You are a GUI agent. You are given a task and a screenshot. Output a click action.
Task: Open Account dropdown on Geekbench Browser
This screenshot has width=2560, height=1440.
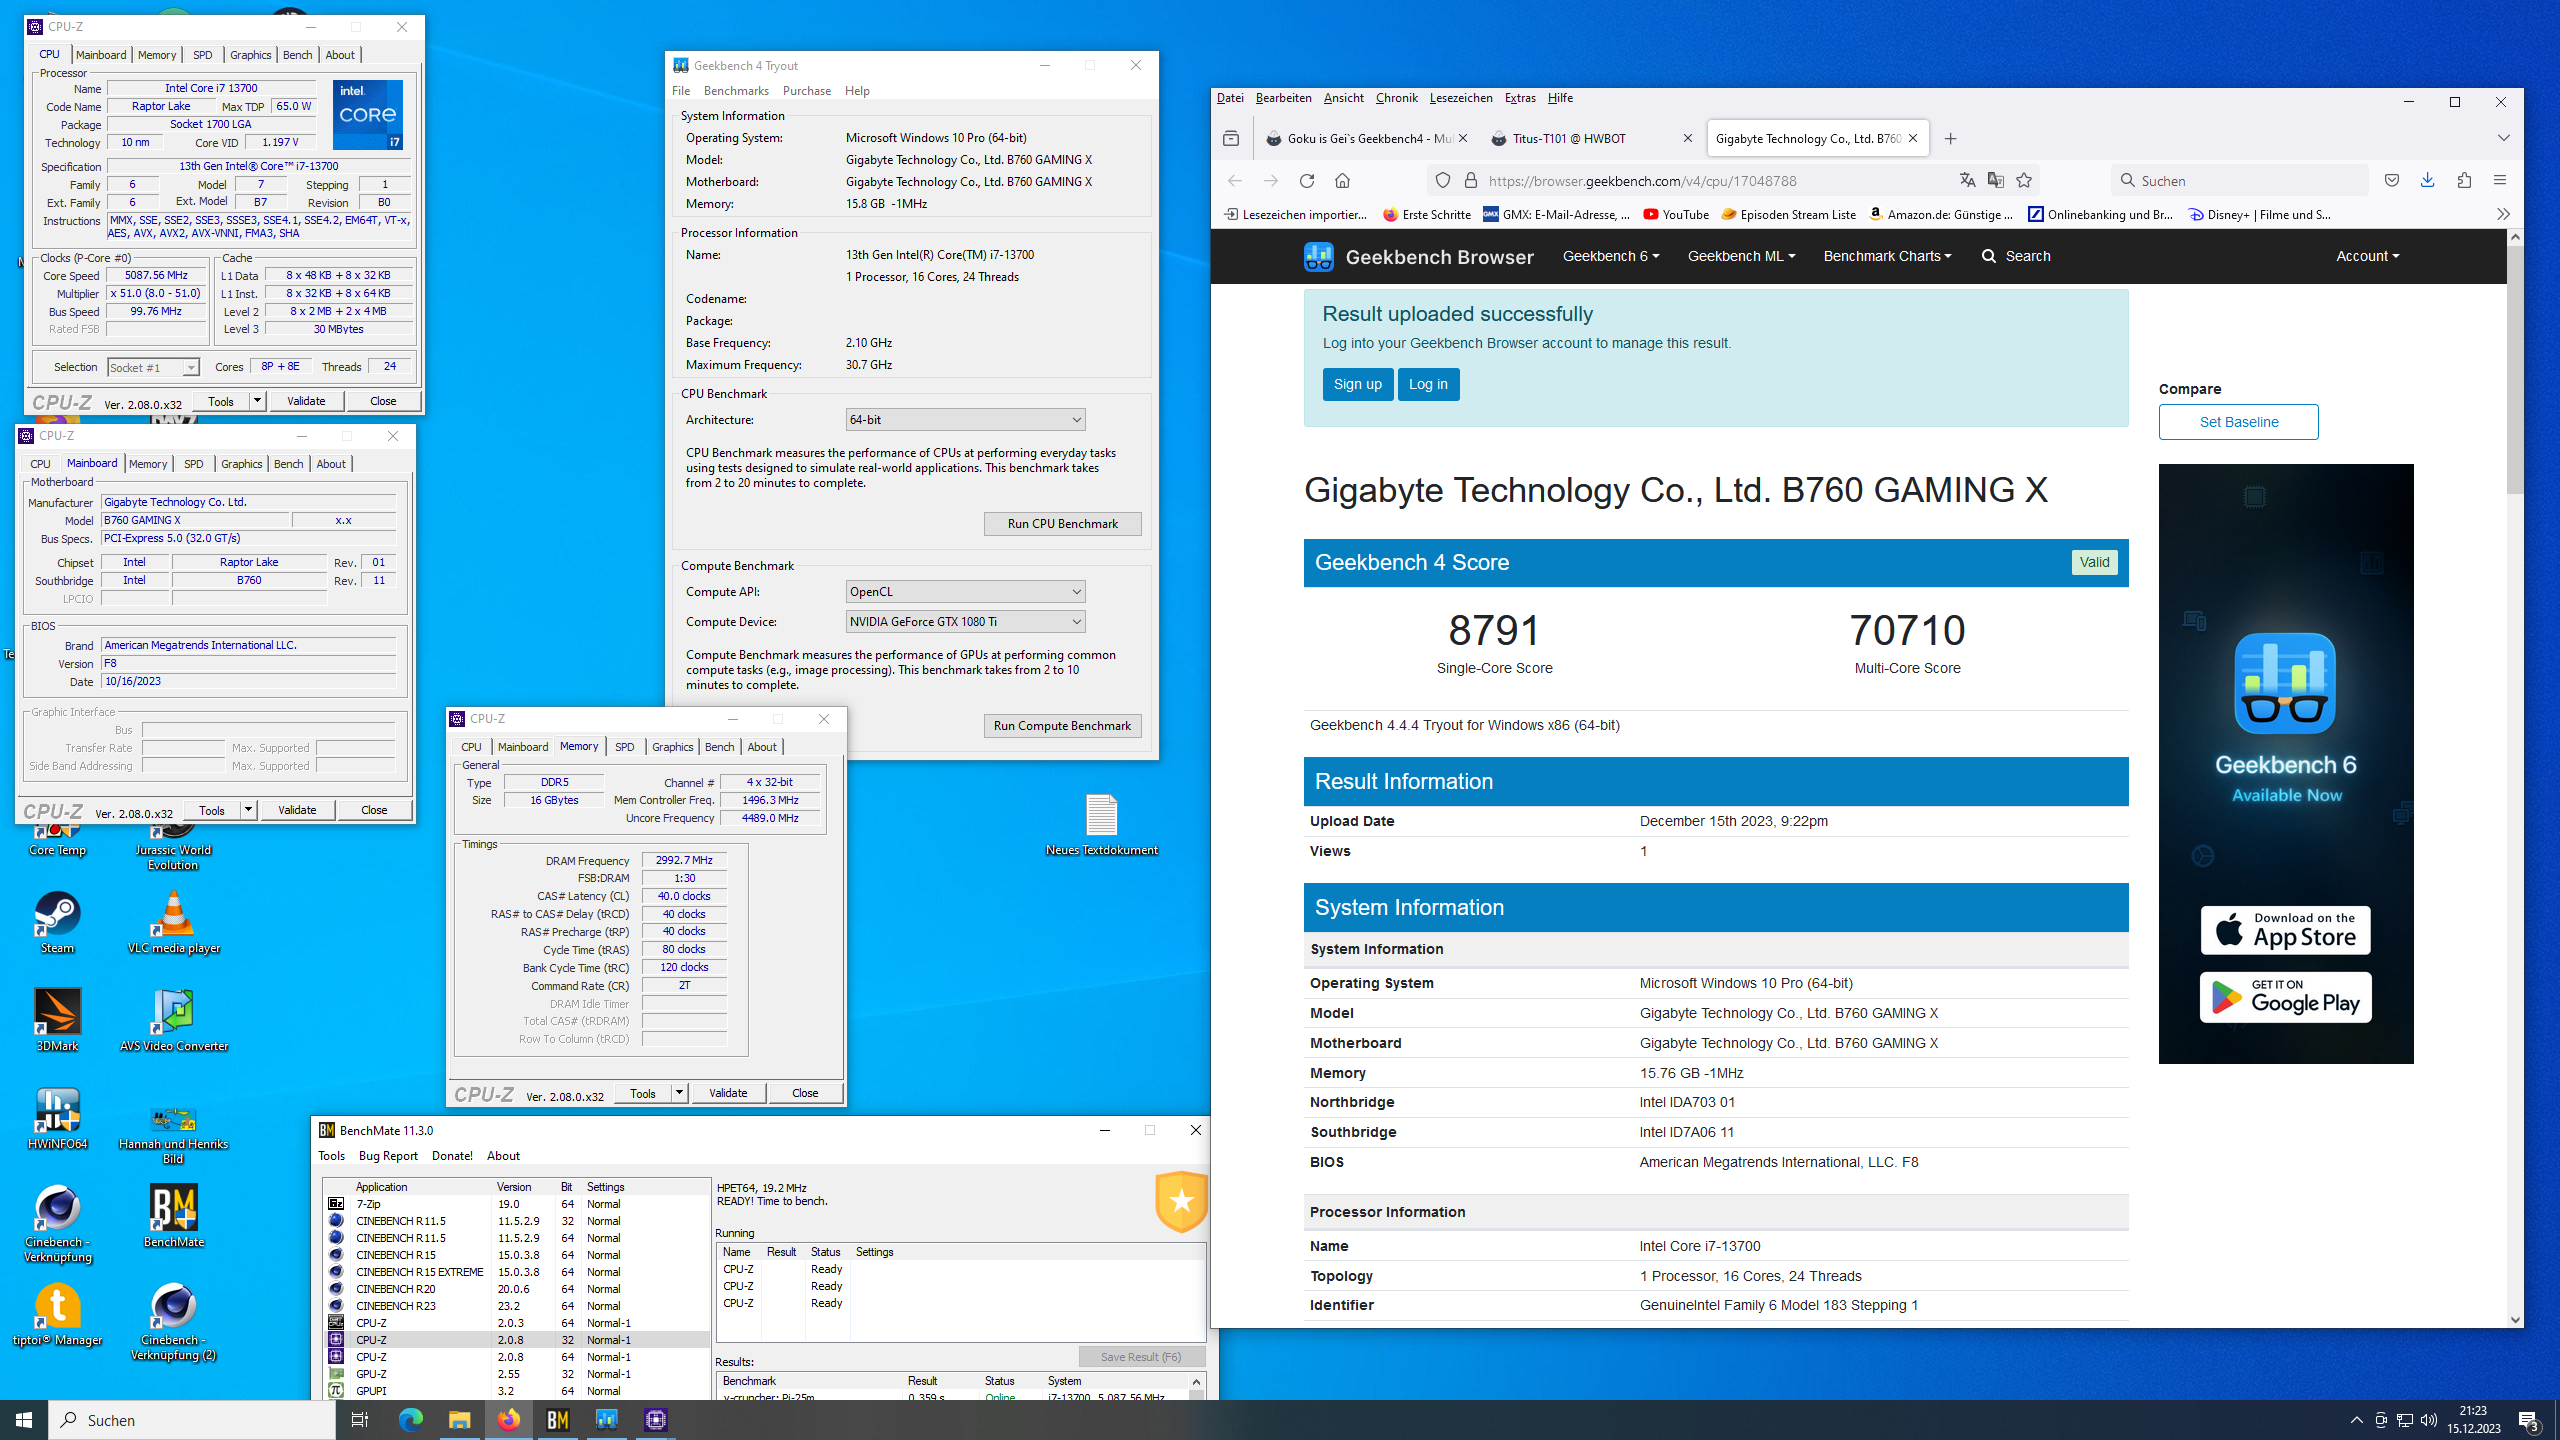coord(2367,257)
